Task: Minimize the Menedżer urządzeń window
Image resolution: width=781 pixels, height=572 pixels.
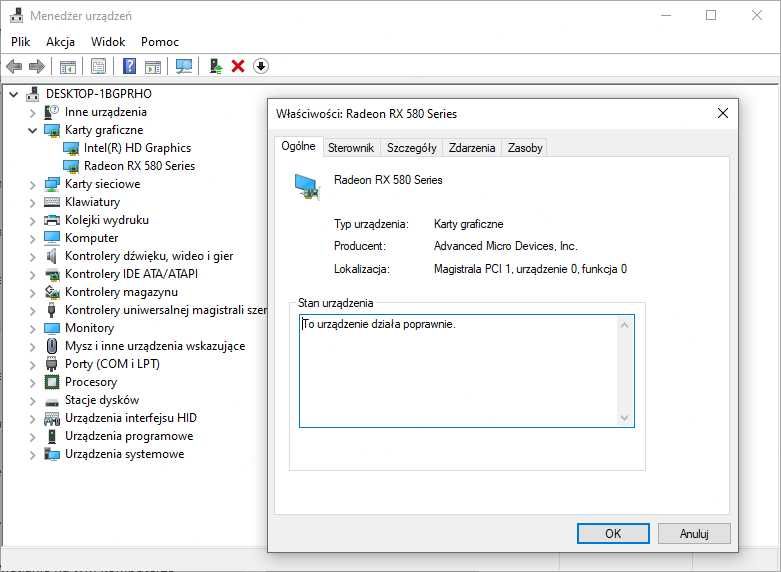Action: [x=666, y=15]
